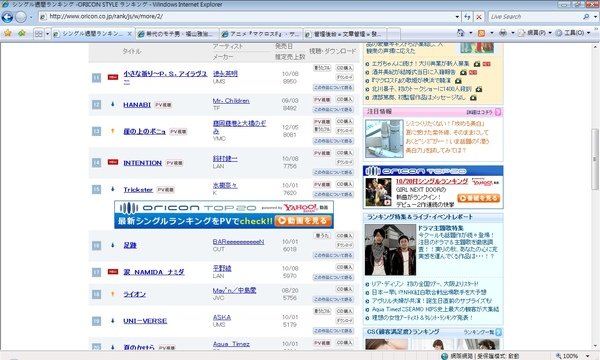Open the Print button dropdown arrow

(x=513, y=33)
